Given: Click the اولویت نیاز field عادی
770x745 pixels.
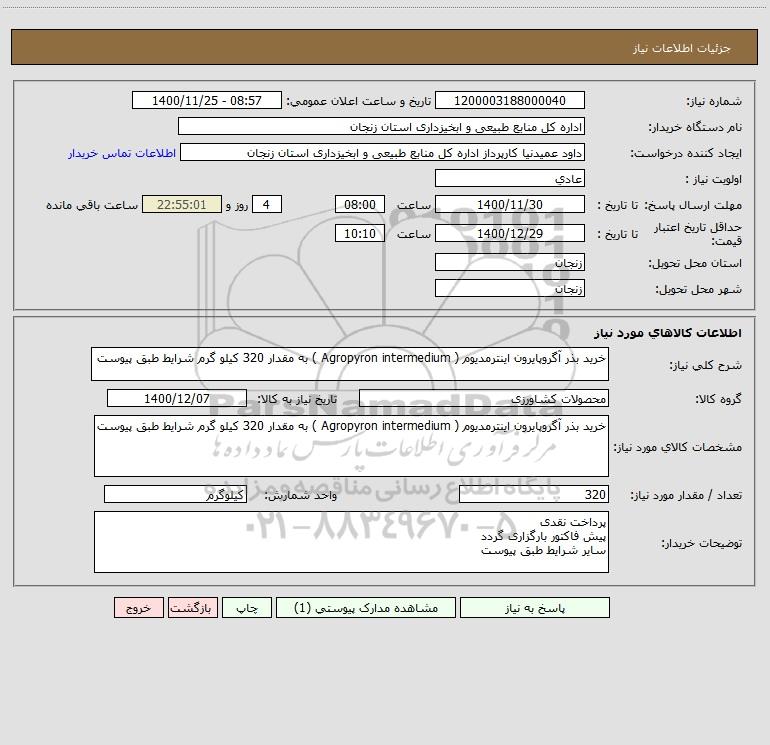Looking at the screenshot, I should point(510,178).
